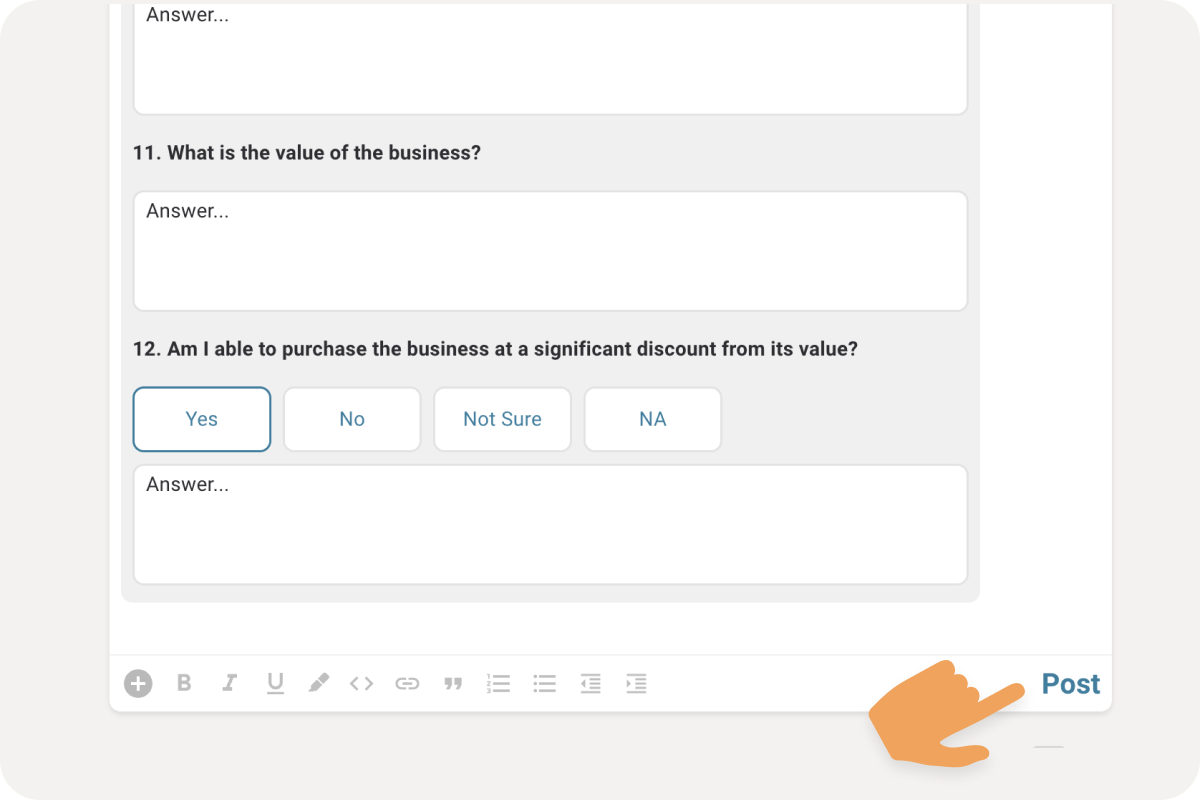Create a bulleted list

point(544,683)
